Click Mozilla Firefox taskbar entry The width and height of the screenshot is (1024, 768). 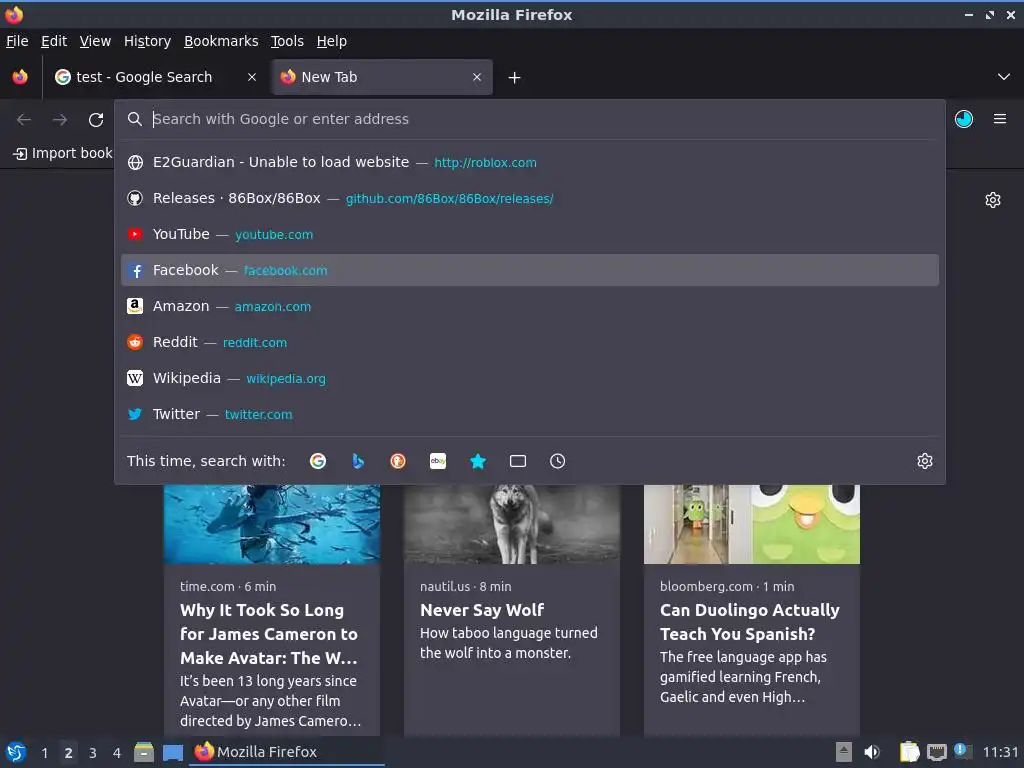(287, 752)
